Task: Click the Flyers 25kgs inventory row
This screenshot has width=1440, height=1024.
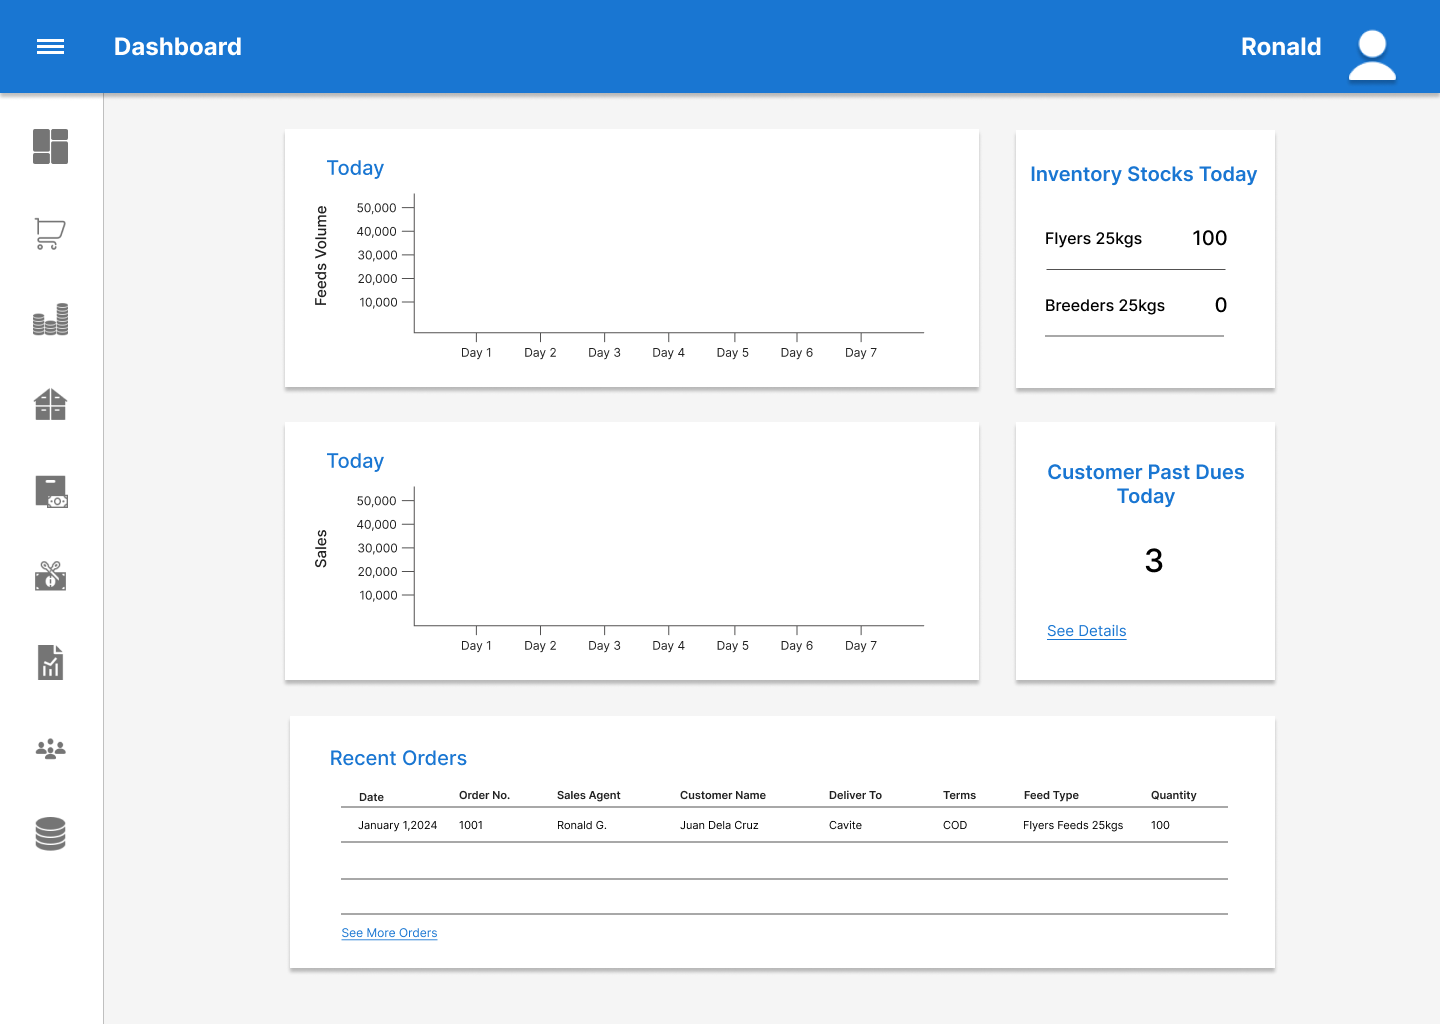Action: [1136, 238]
